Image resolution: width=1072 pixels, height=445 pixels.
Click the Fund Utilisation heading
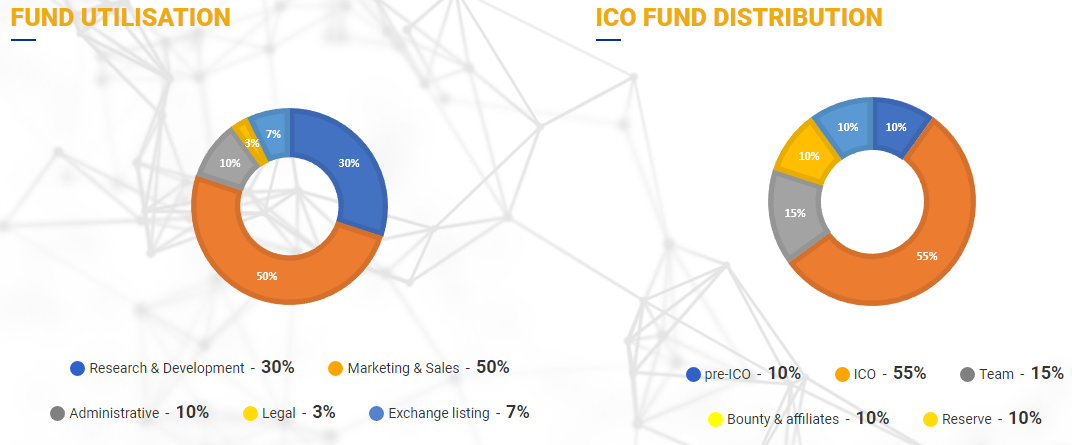[x=120, y=17]
